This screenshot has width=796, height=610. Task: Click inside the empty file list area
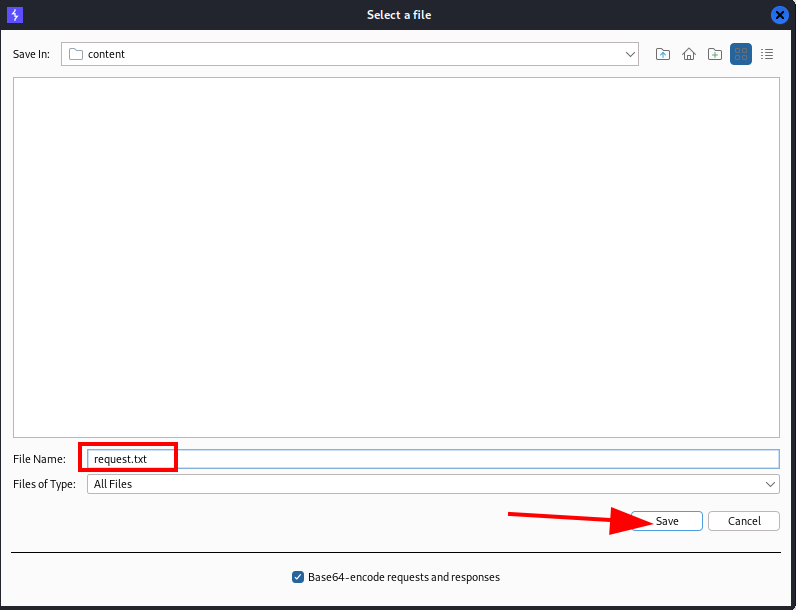[x=396, y=257]
